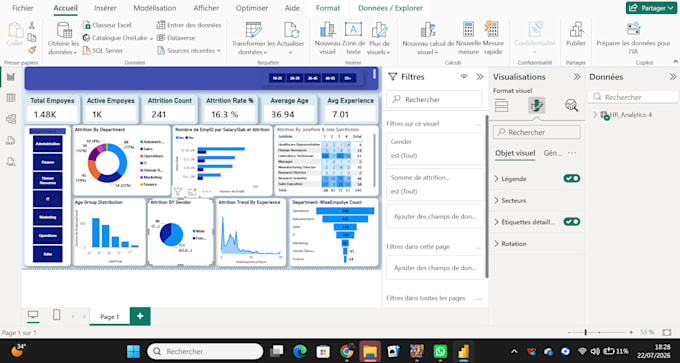Open the Obtenir les données source picker
This screenshot has width=680, height=363.
coord(63,39)
